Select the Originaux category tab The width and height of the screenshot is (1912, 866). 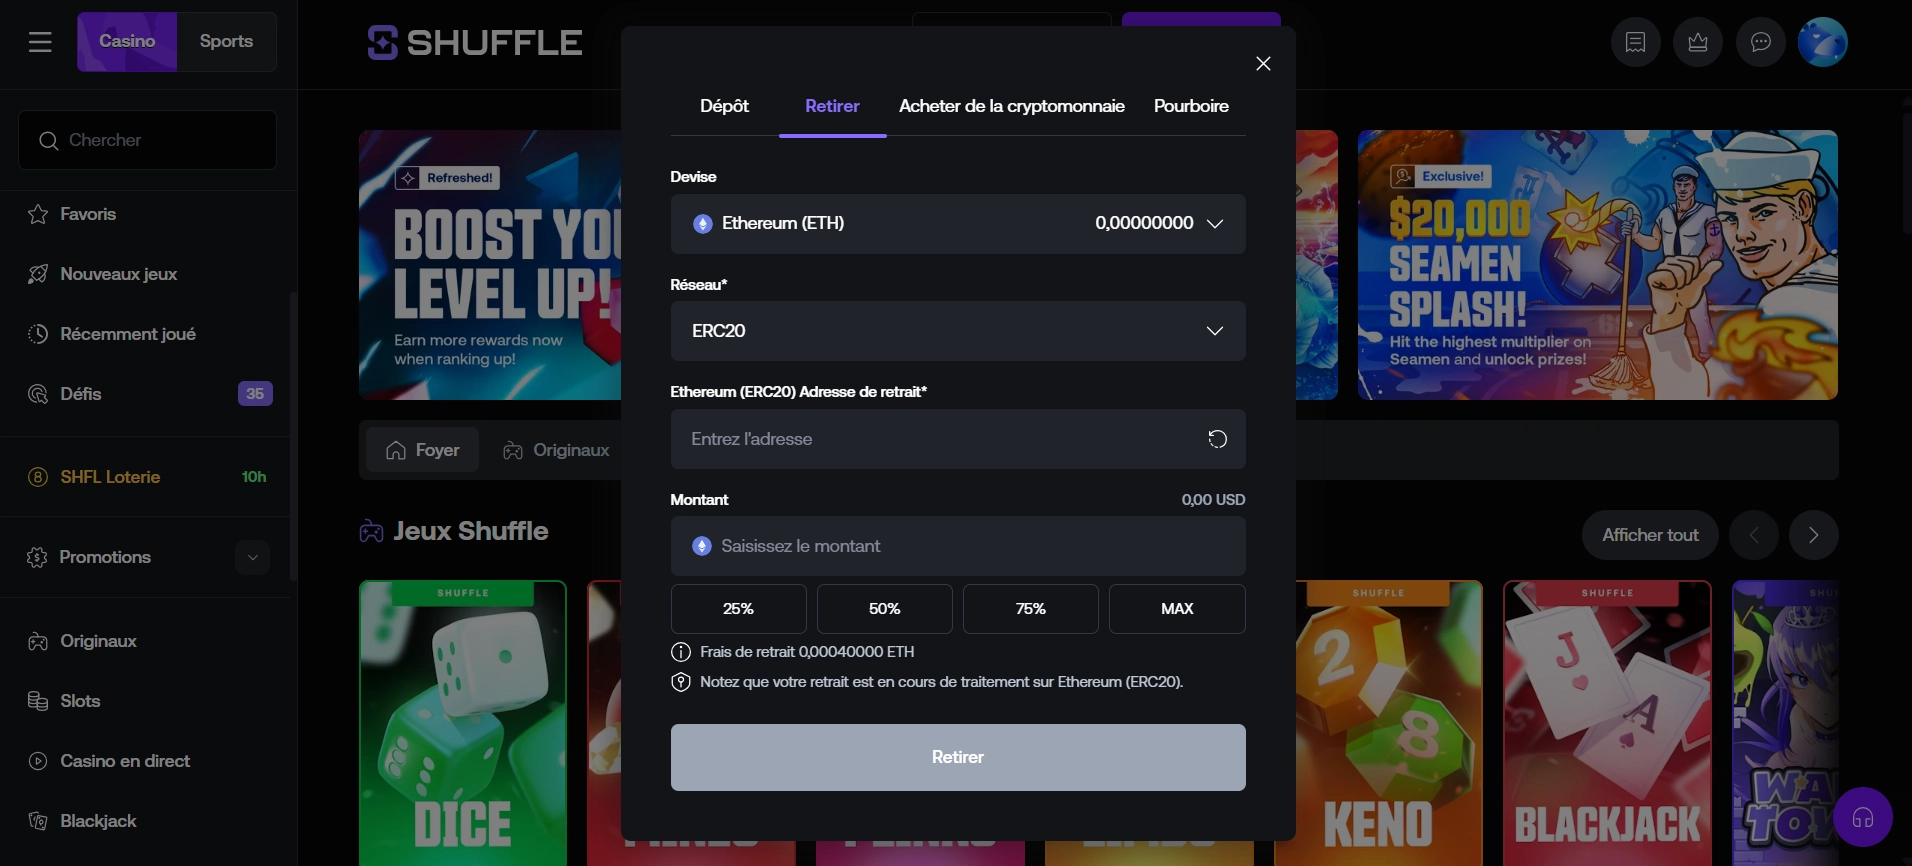pyautogui.click(x=556, y=450)
